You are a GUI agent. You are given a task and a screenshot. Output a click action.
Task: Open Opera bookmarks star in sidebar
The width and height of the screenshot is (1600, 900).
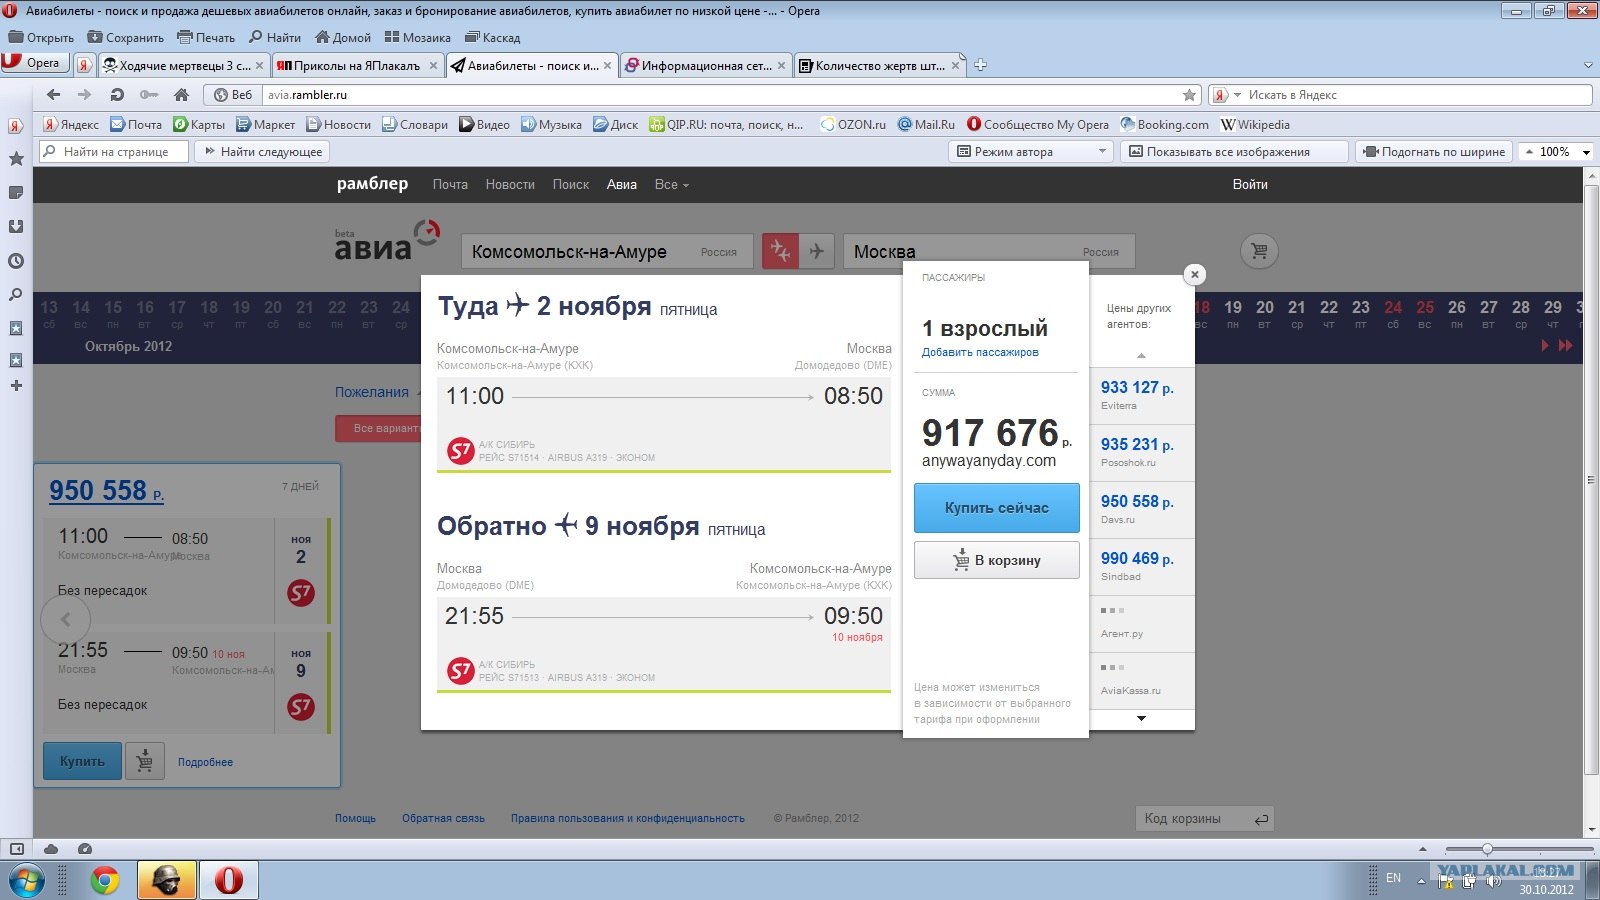point(16,158)
